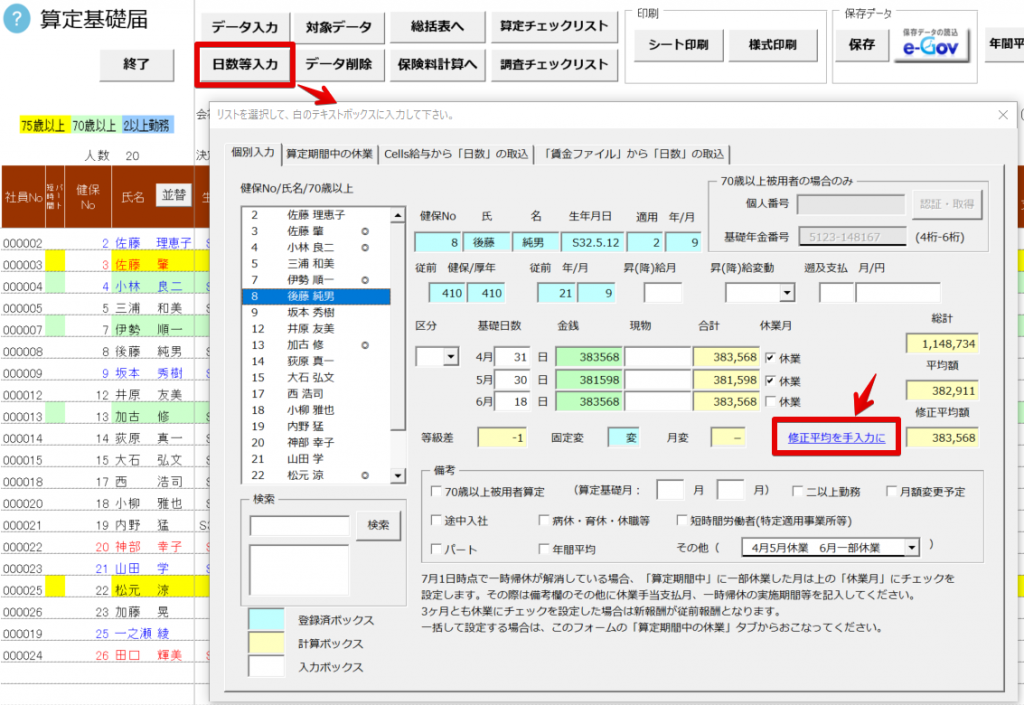The width and height of the screenshot is (1024, 705).
Task: Click the April 金銭 field 383568
Action: pos(590,357)
